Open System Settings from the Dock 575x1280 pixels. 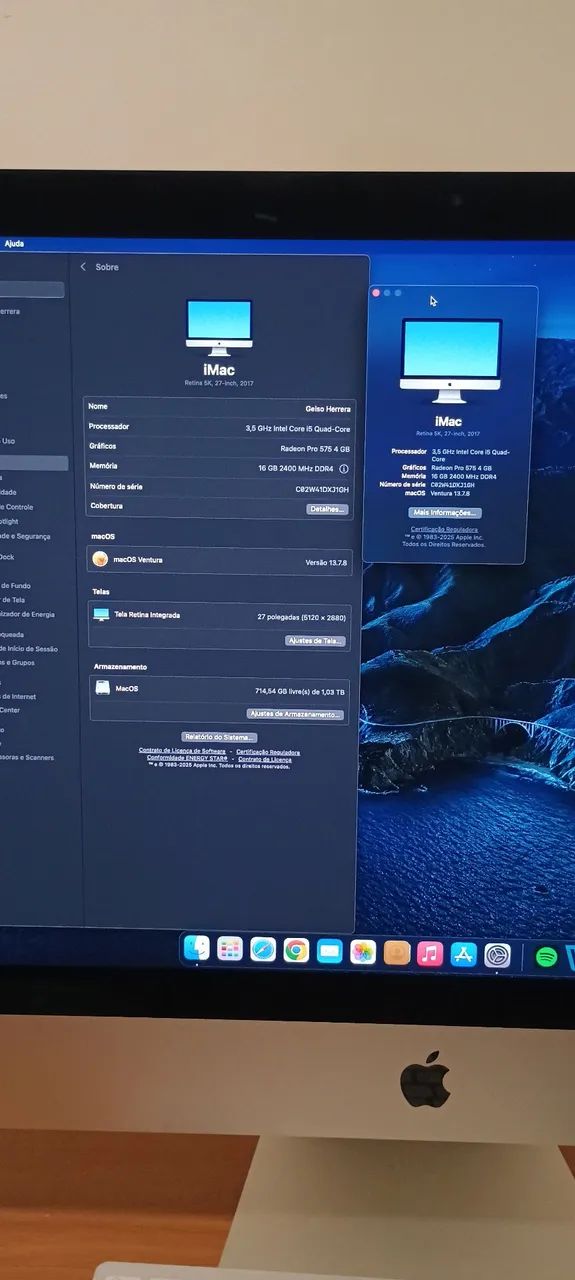498,956
